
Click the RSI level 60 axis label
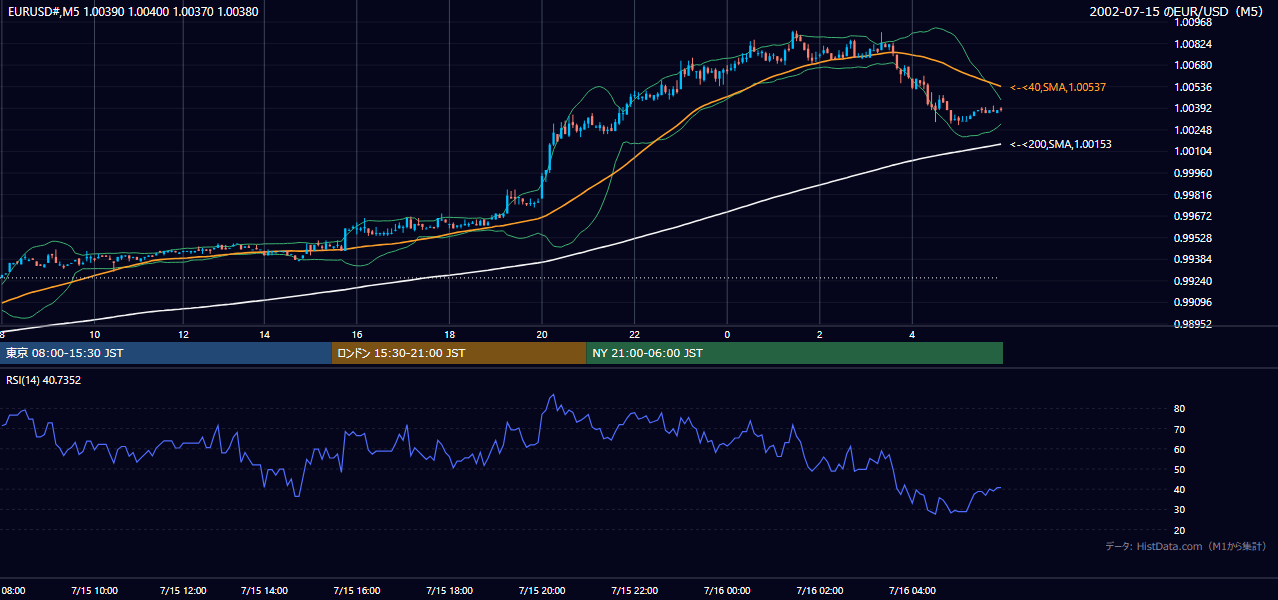pyautogui.click(x=1180, y=449)
